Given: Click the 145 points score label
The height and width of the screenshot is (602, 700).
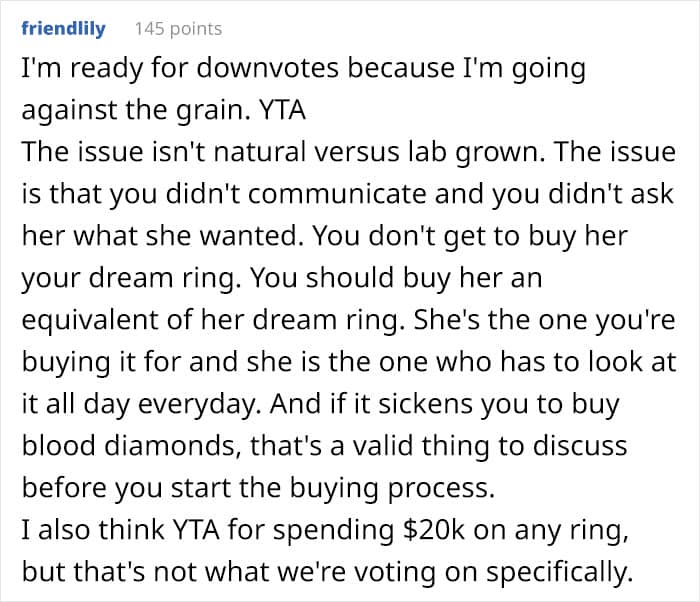Looking at the screenshot, I should (x=178, y=29).
